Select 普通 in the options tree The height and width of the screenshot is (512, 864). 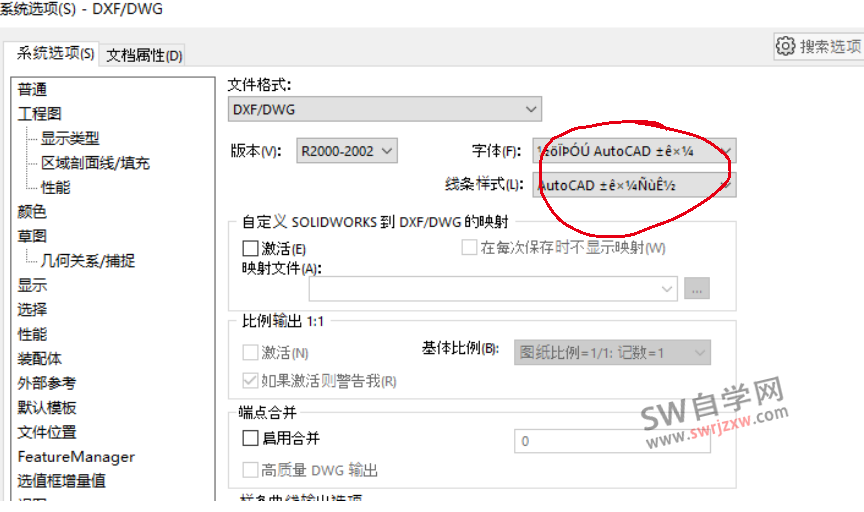pyautogui.click(x=32, y=89)
